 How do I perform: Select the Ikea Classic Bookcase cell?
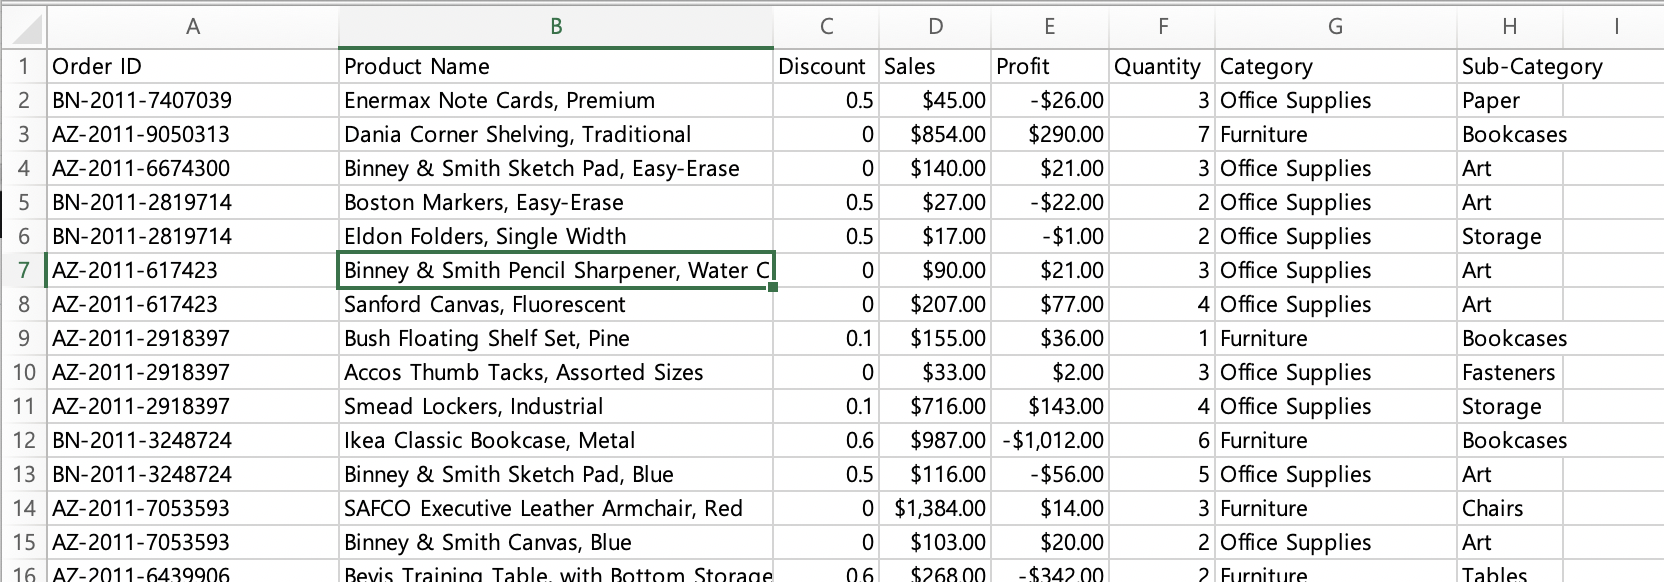[x=556, y=441]
